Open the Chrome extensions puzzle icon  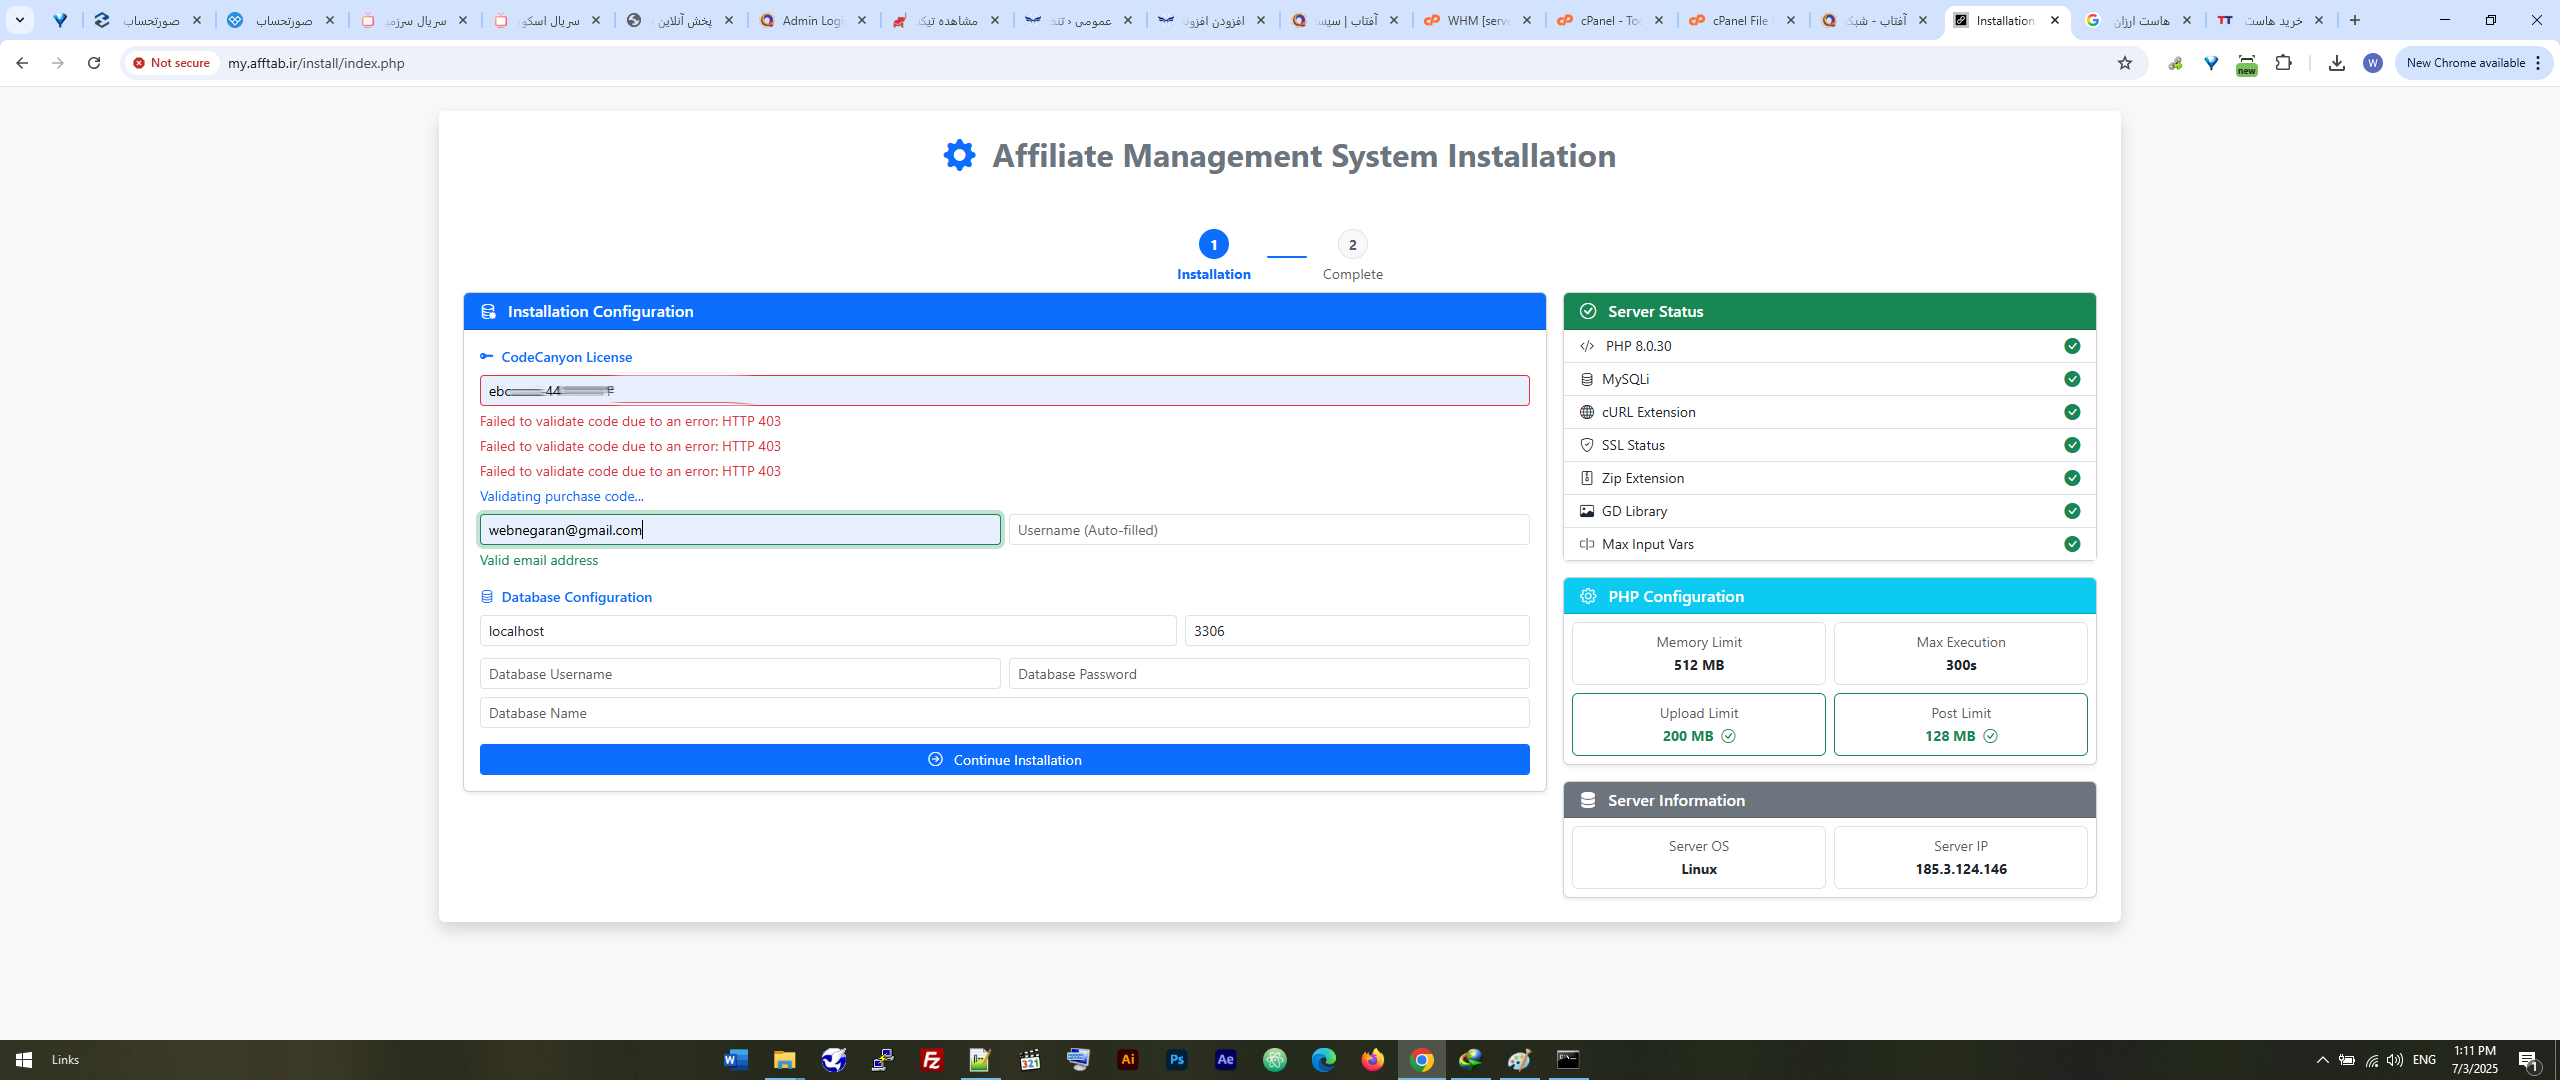2283,63
